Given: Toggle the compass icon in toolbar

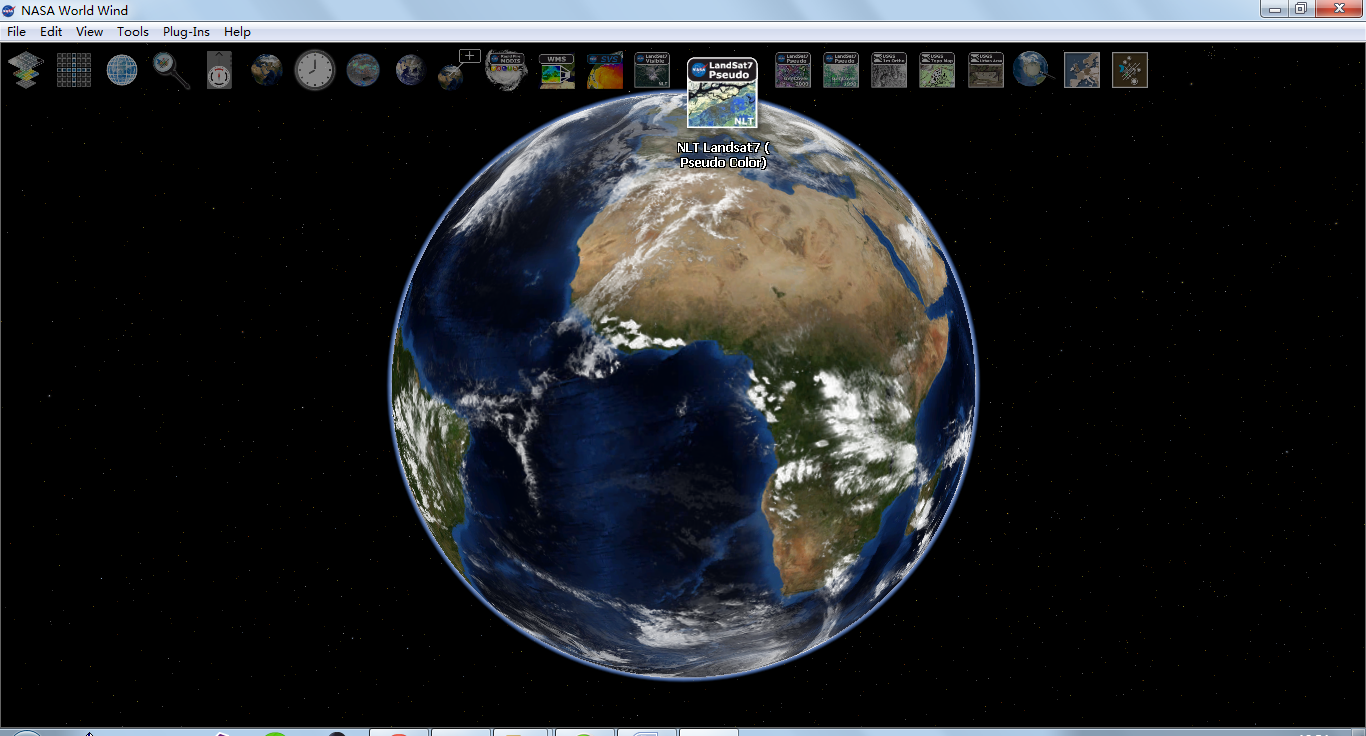Looking at the screenshot, I should point(219,70).
